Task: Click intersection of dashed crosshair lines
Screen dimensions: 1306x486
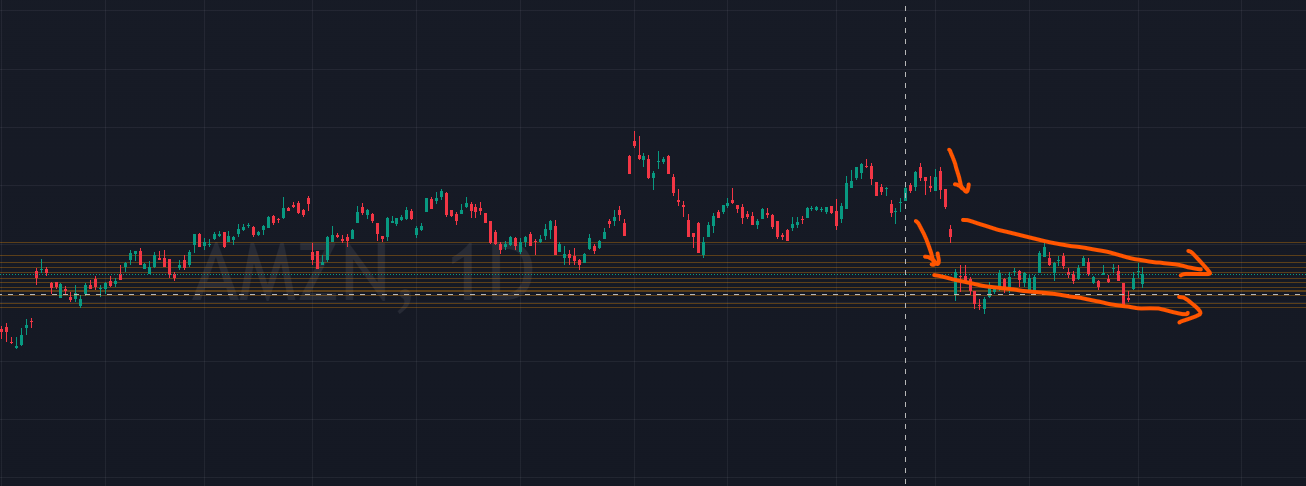Action: [906, 294]
